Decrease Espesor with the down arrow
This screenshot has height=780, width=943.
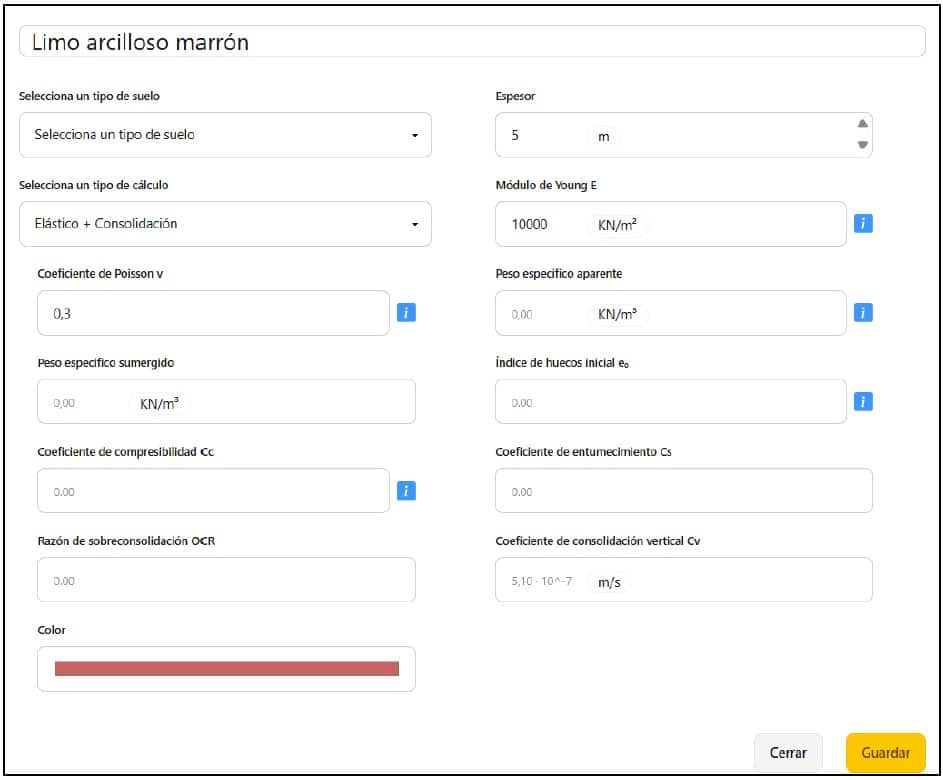862,145
